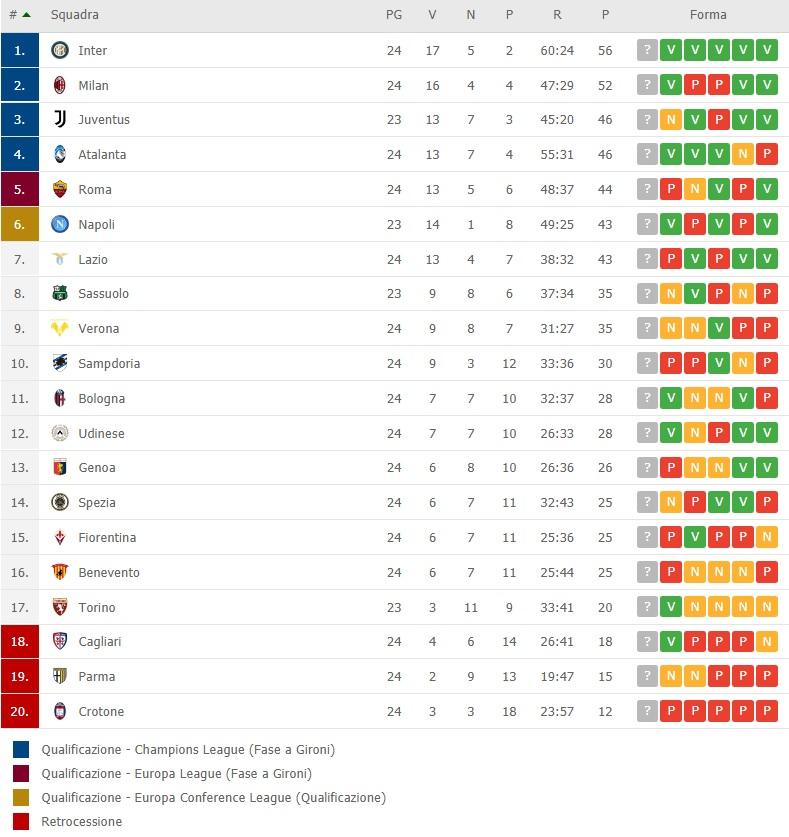Click the red Retrocessione legend swatch

coord(21,822)
